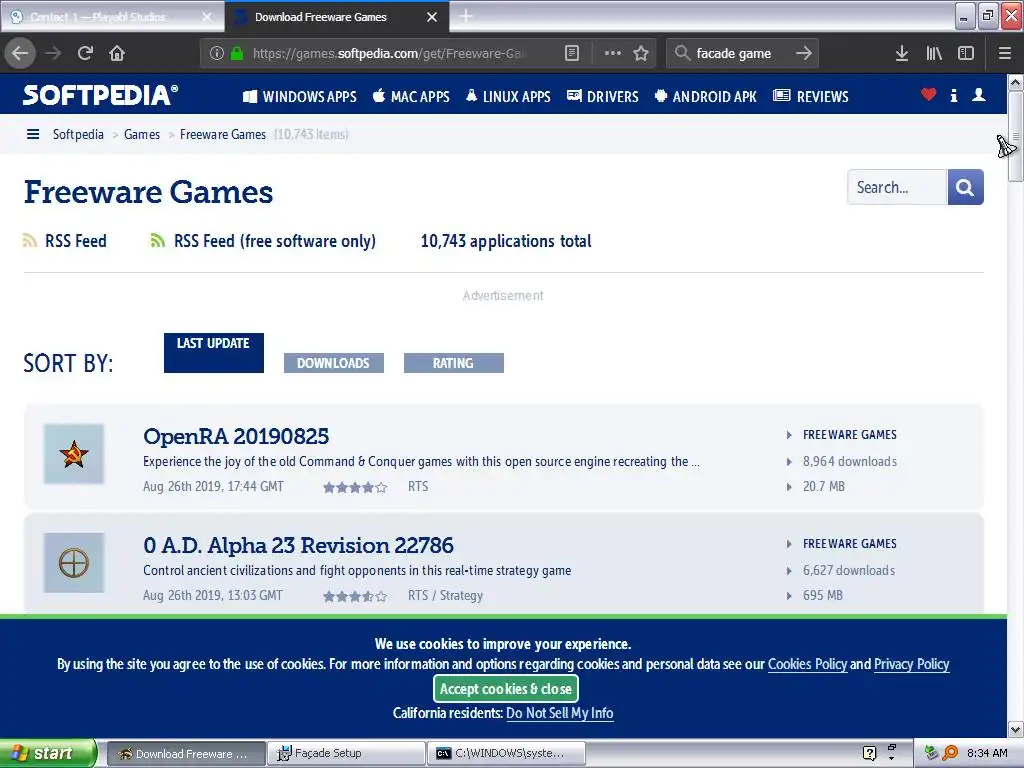Viewport: 1024px width, 768px height.
Task: Click Accept cookies & close
Action: (x=505, y=688)
